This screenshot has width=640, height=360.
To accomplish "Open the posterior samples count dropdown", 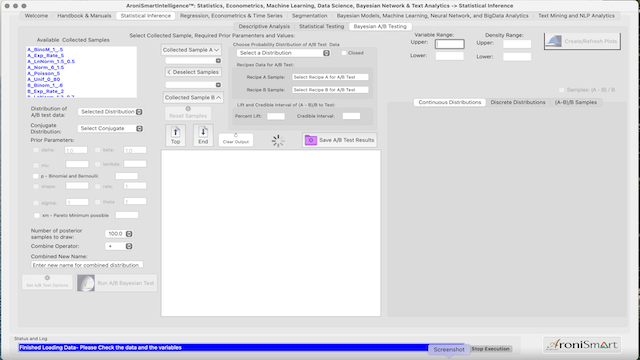I will [119, 234].
